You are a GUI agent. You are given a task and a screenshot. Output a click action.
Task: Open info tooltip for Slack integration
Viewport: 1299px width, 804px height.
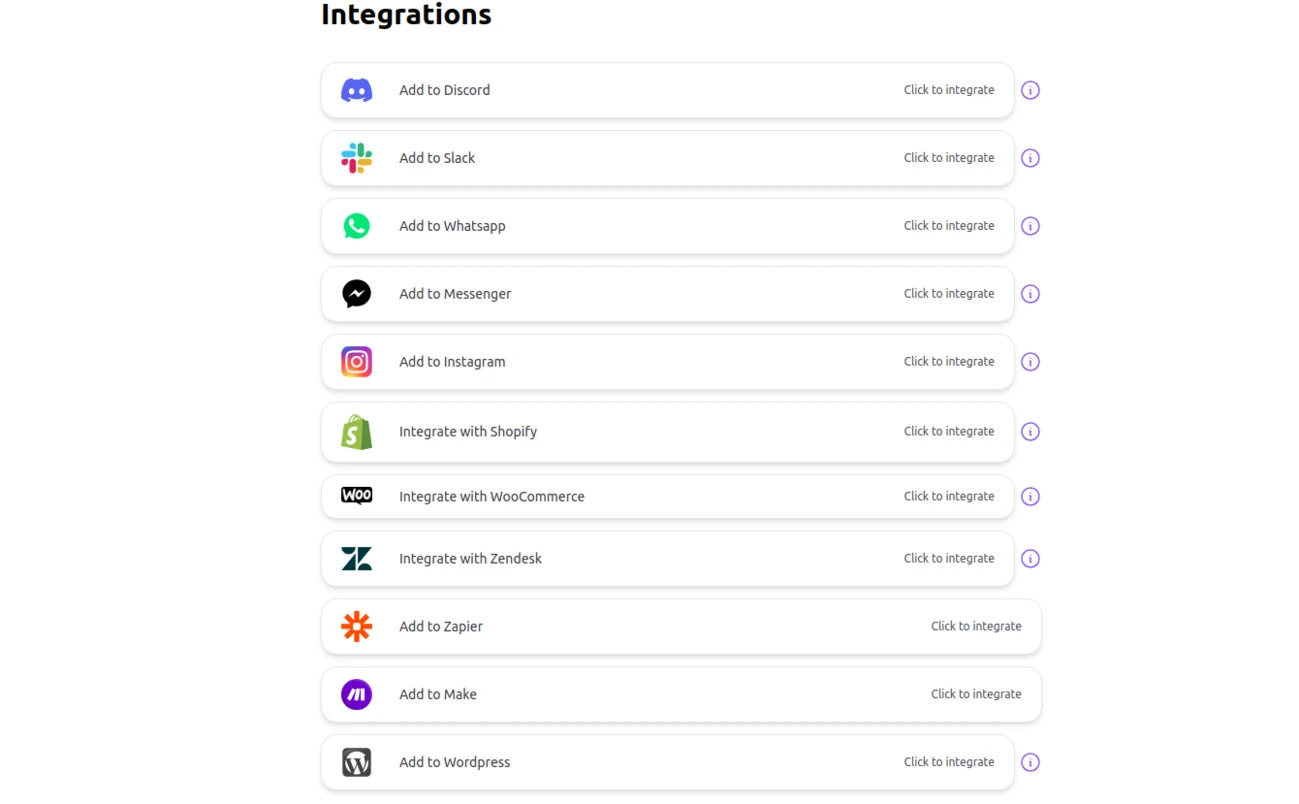point(1030,157)
